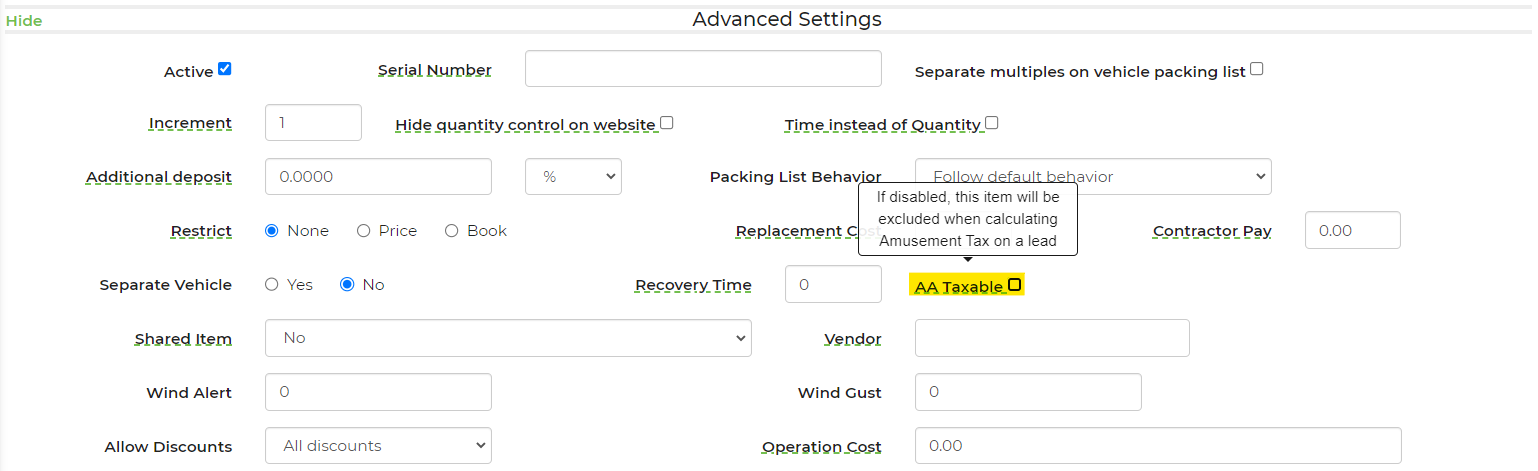Click the Operation Cost field
This screenshot has width=1538, height=471.
click(x=1158, y=446)
